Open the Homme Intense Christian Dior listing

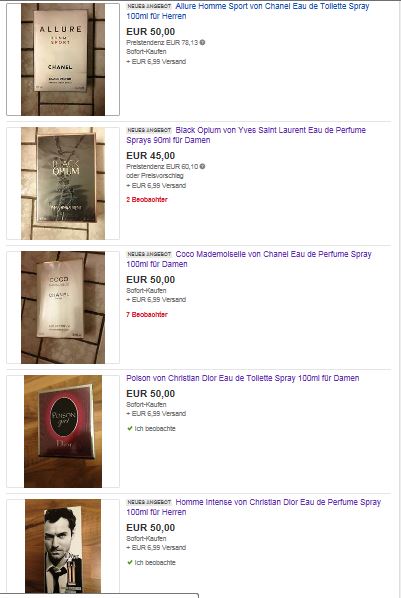pyautogui.click(x=253, y=507)
